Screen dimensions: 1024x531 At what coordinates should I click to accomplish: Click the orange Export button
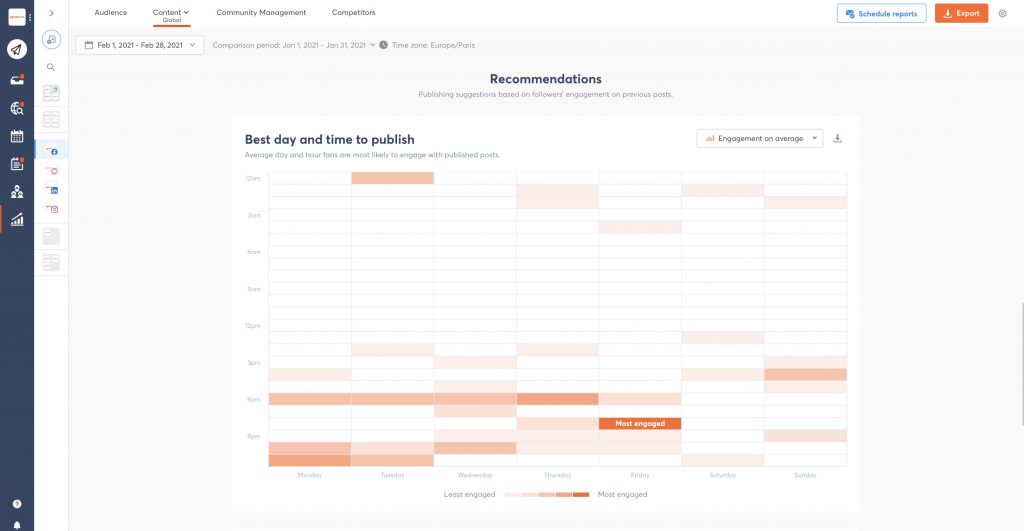tap(961, 13)
